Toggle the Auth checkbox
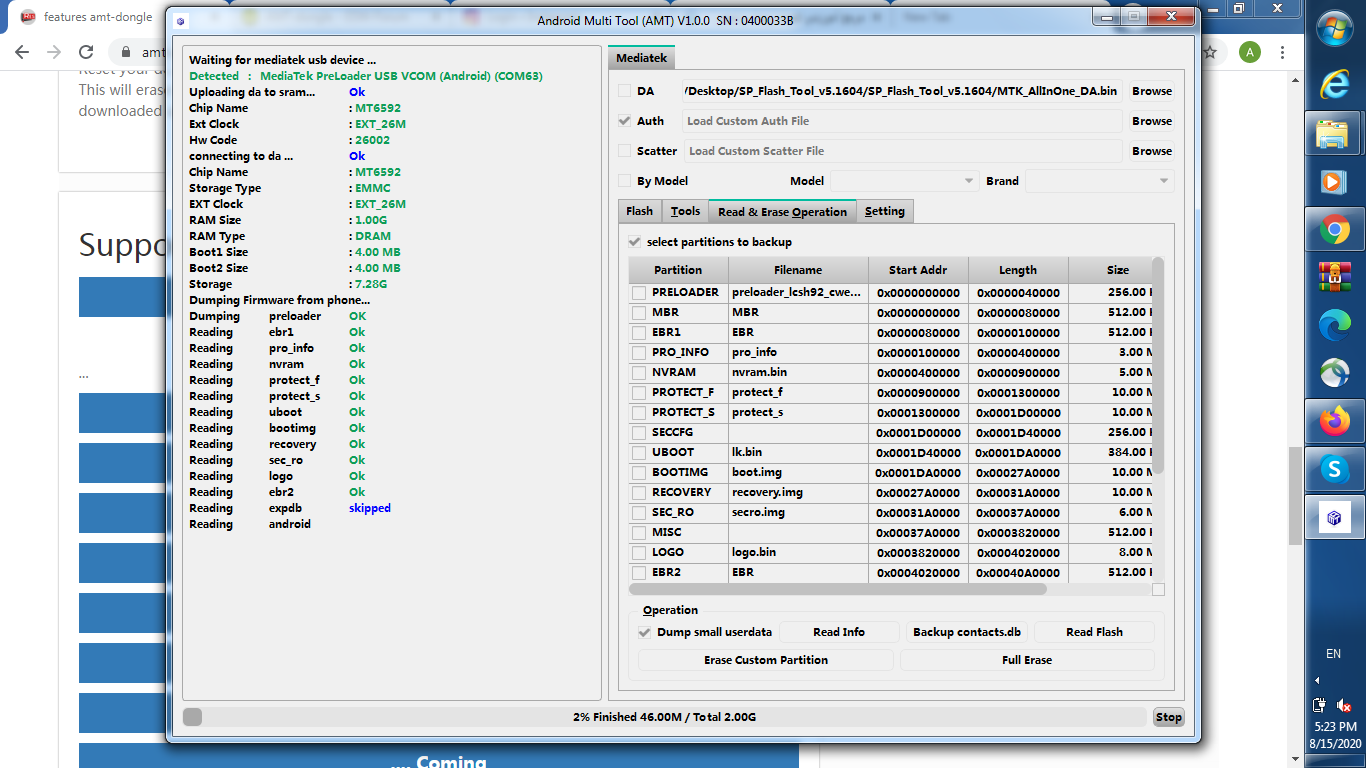The height and width of the screenshot is (768, 1366). coord(624,121)
